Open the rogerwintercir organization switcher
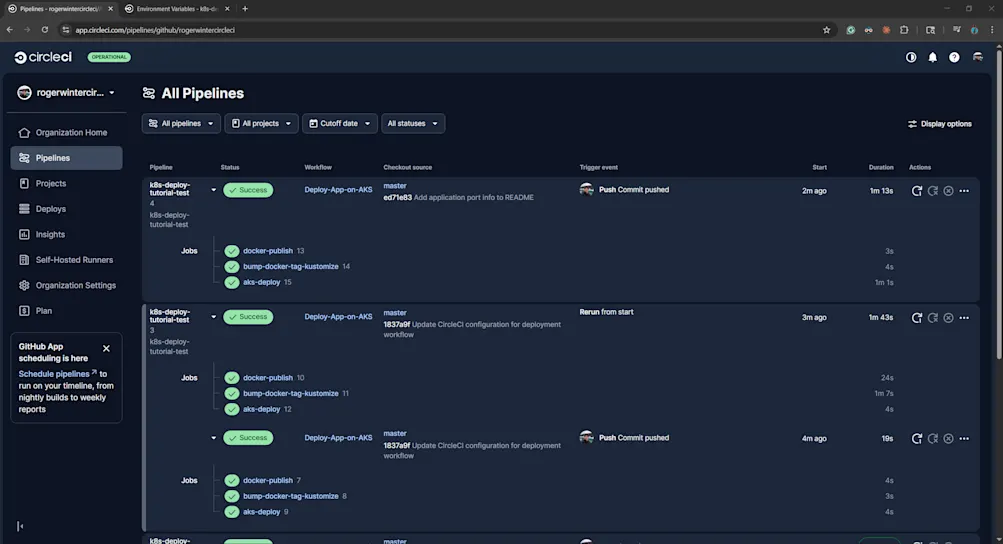Screen dimensions: 1003x544 pos(67,93)
